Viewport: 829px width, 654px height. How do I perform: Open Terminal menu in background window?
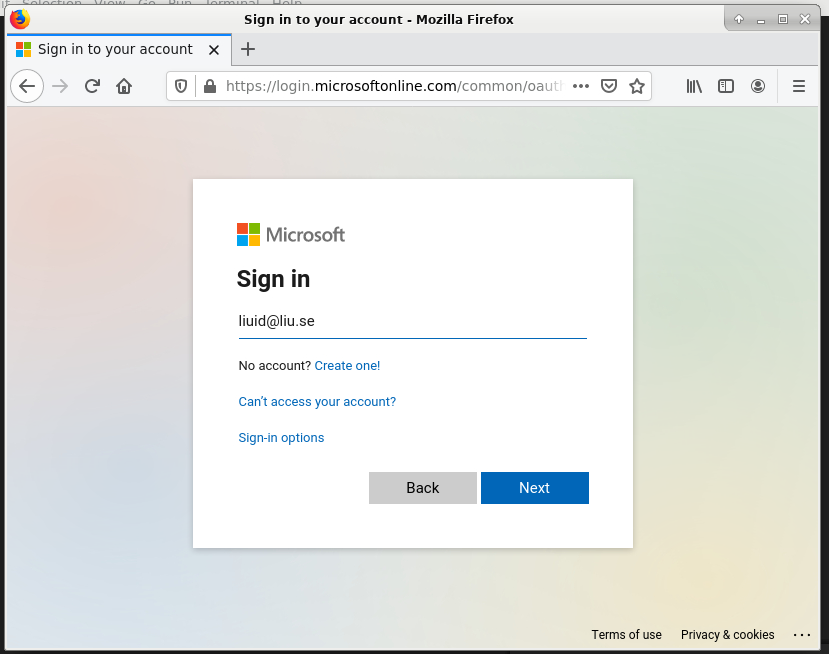click(232, 3)
